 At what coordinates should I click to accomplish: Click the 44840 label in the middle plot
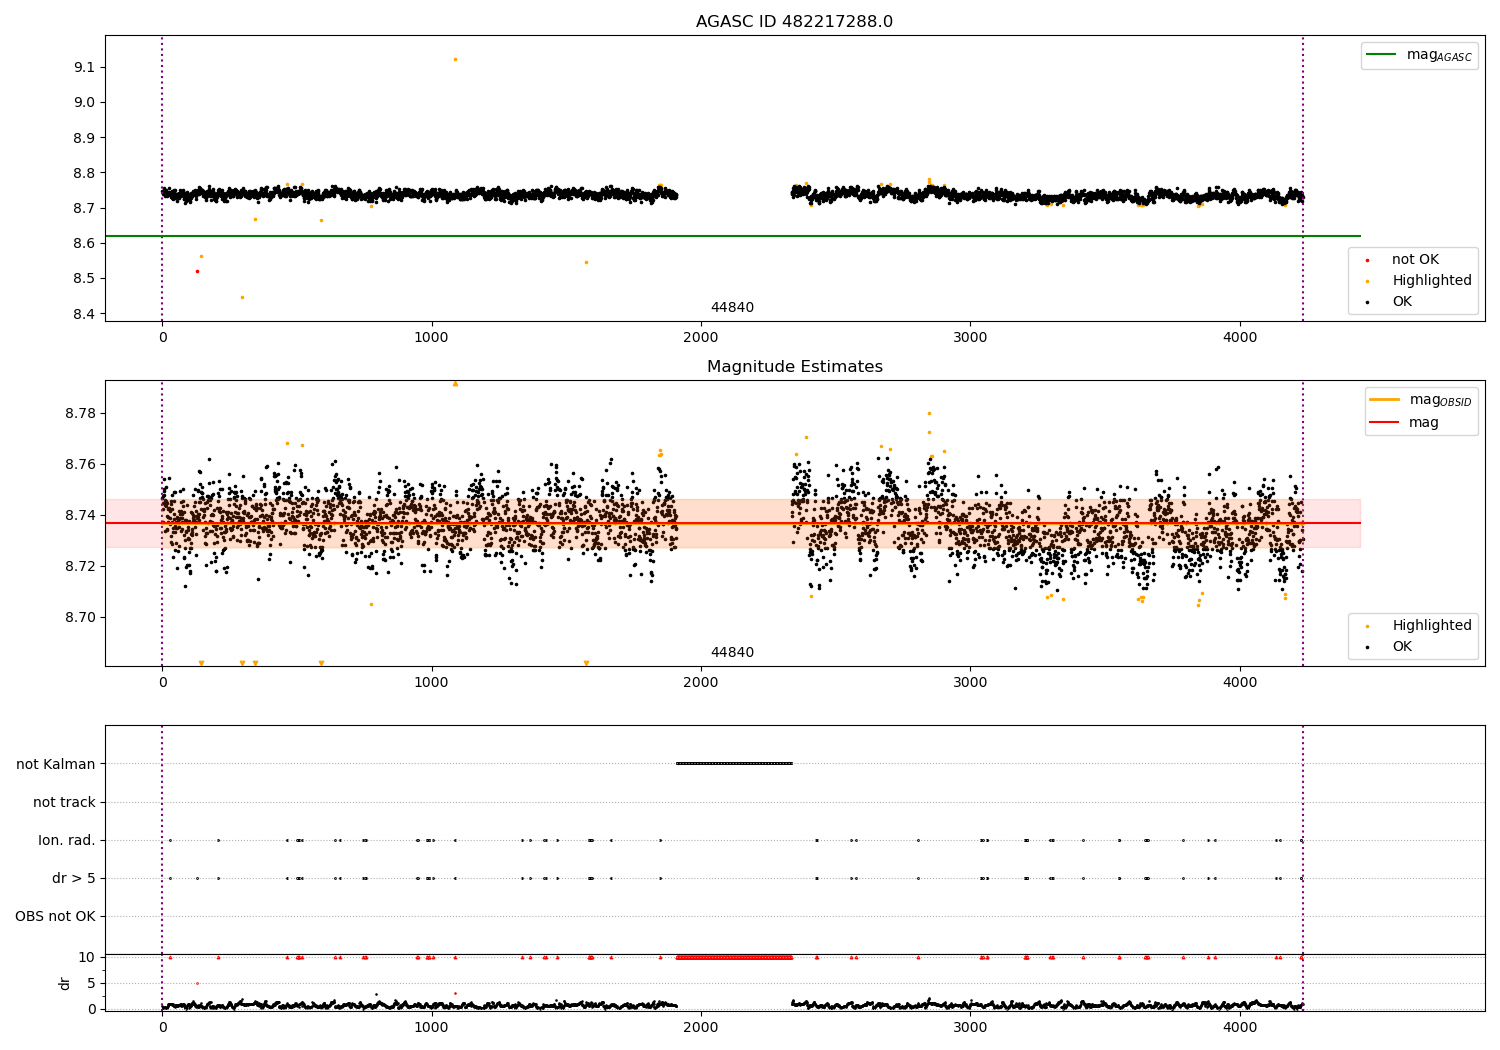732,653
